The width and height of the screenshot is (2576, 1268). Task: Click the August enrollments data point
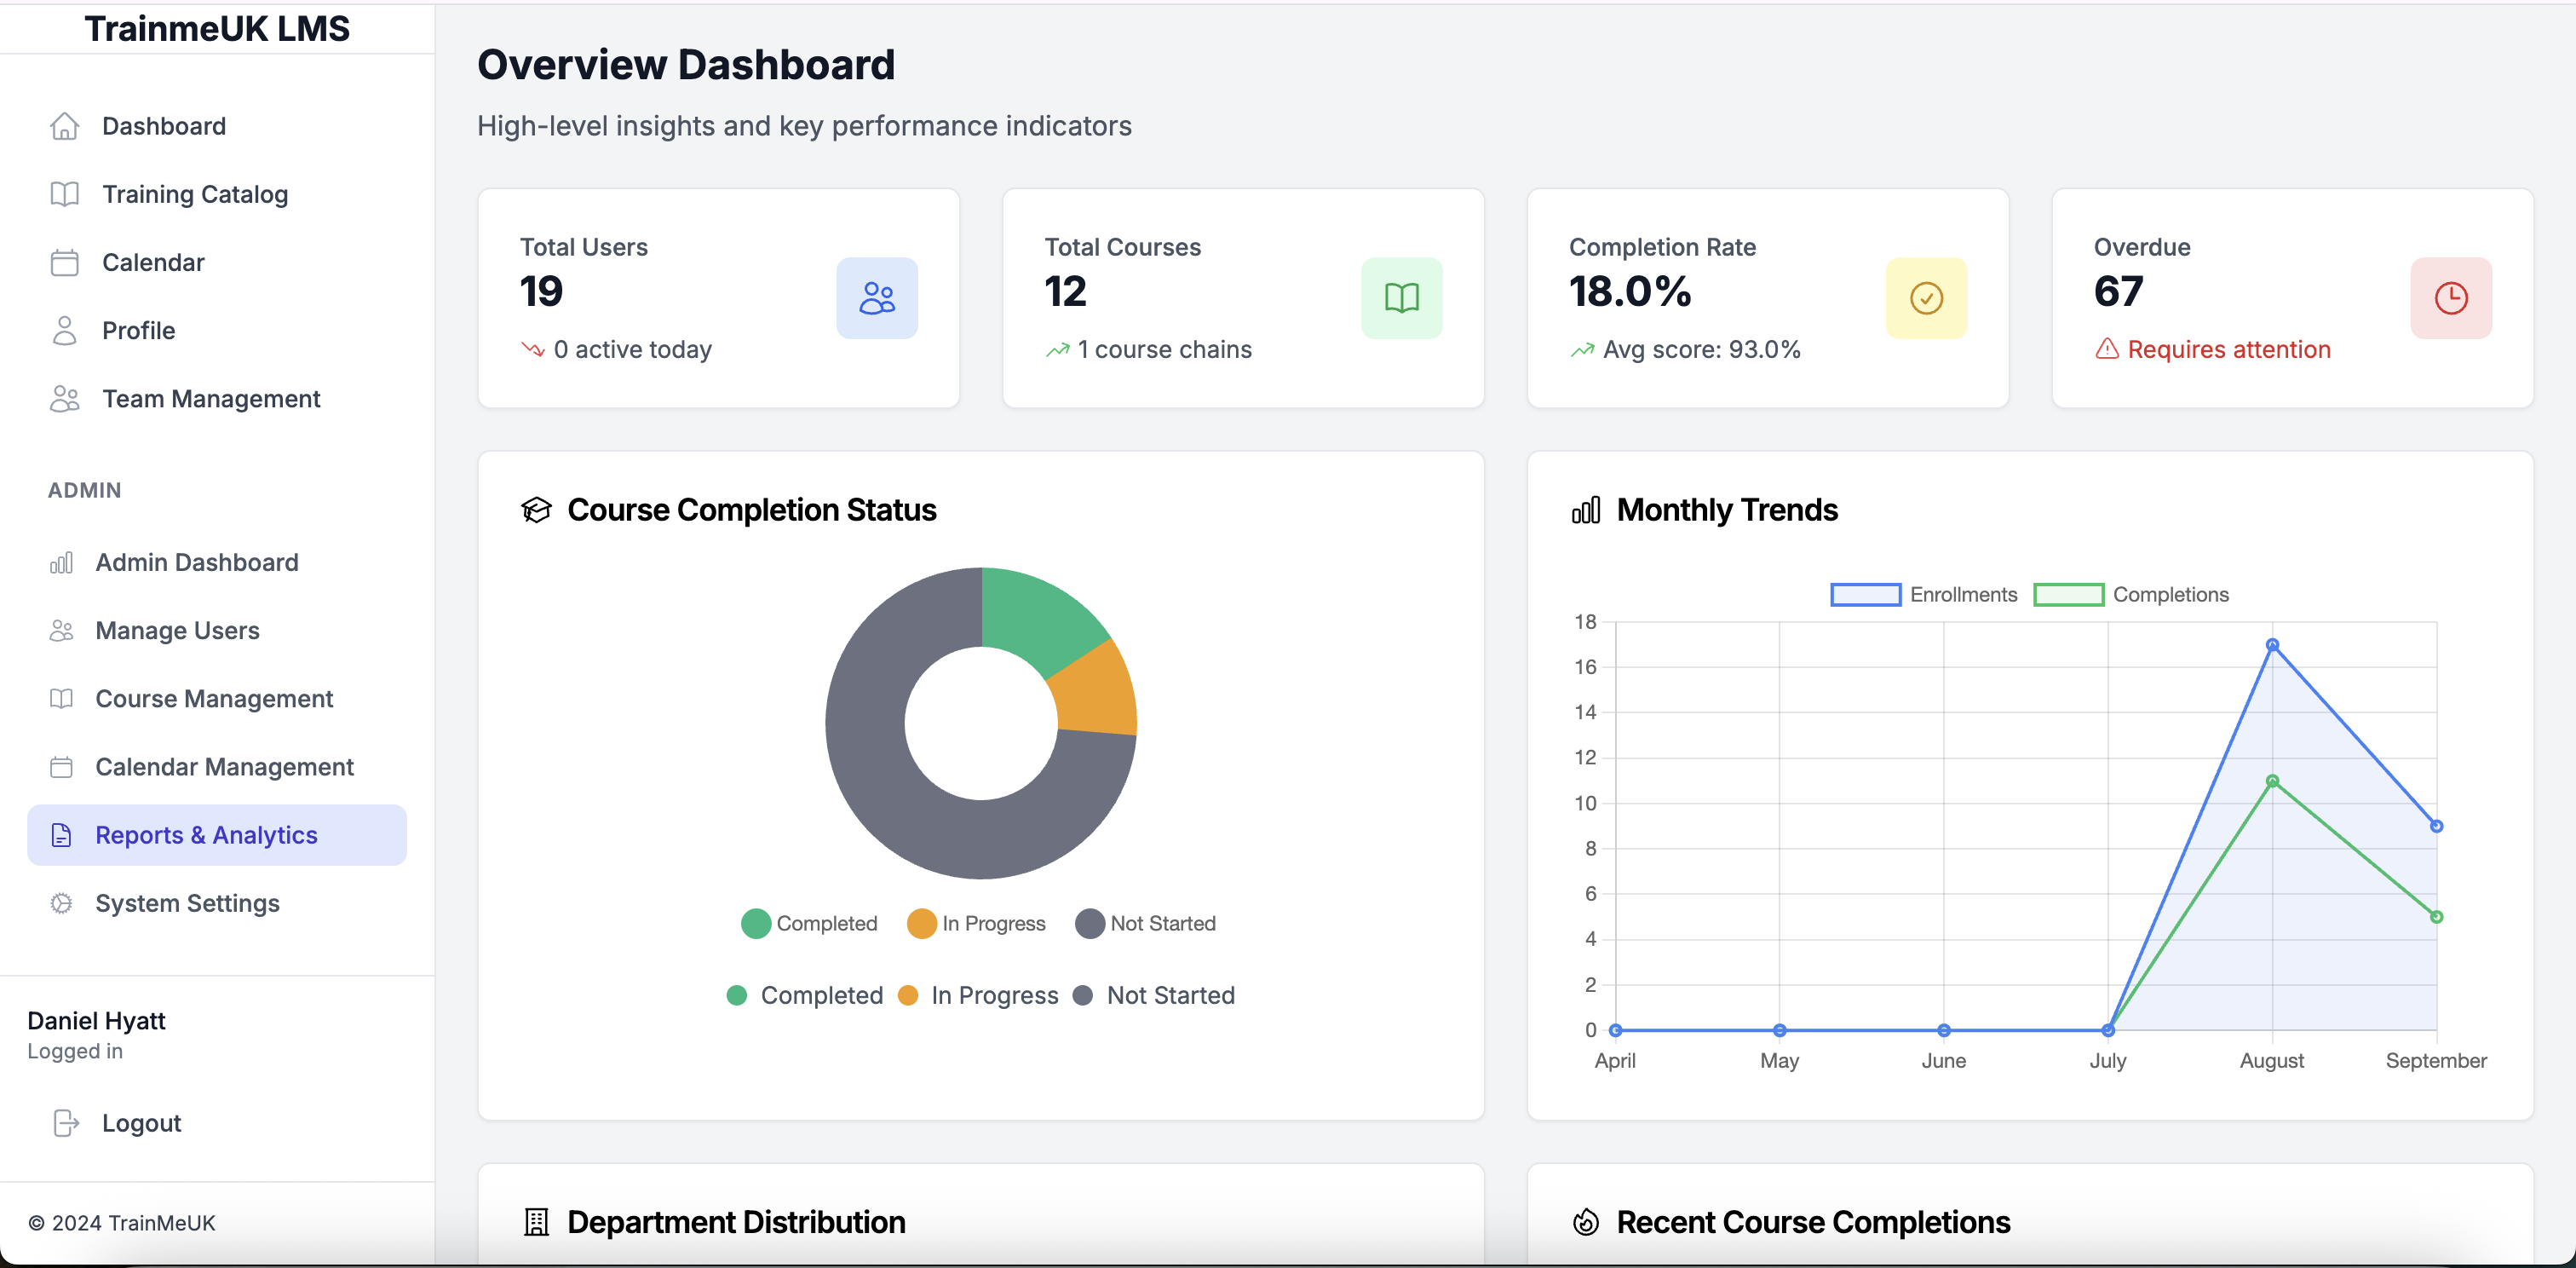click(2272, 645)
